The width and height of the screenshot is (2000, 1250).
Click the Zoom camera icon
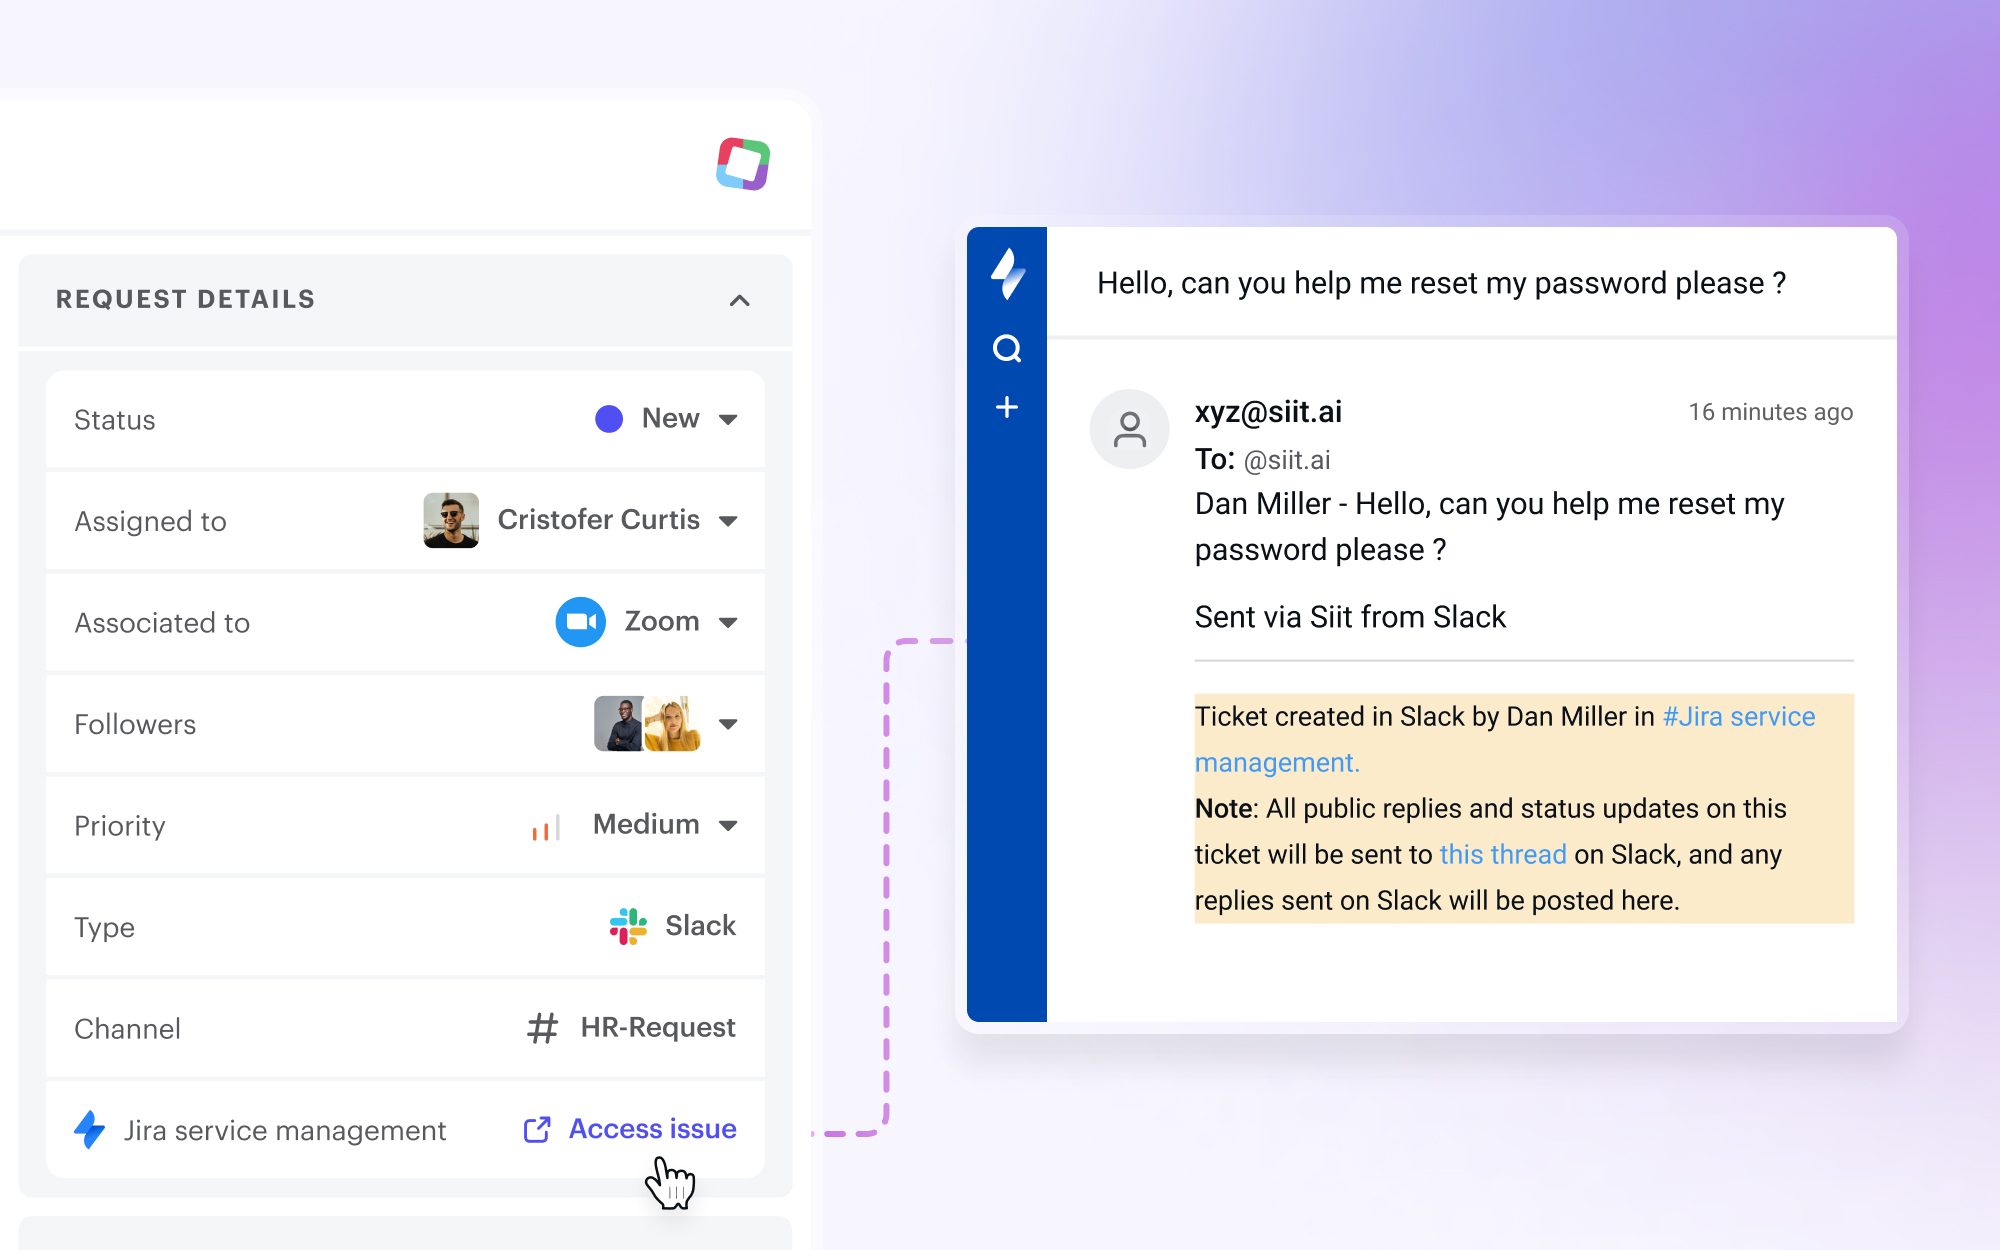coord(580,622)
